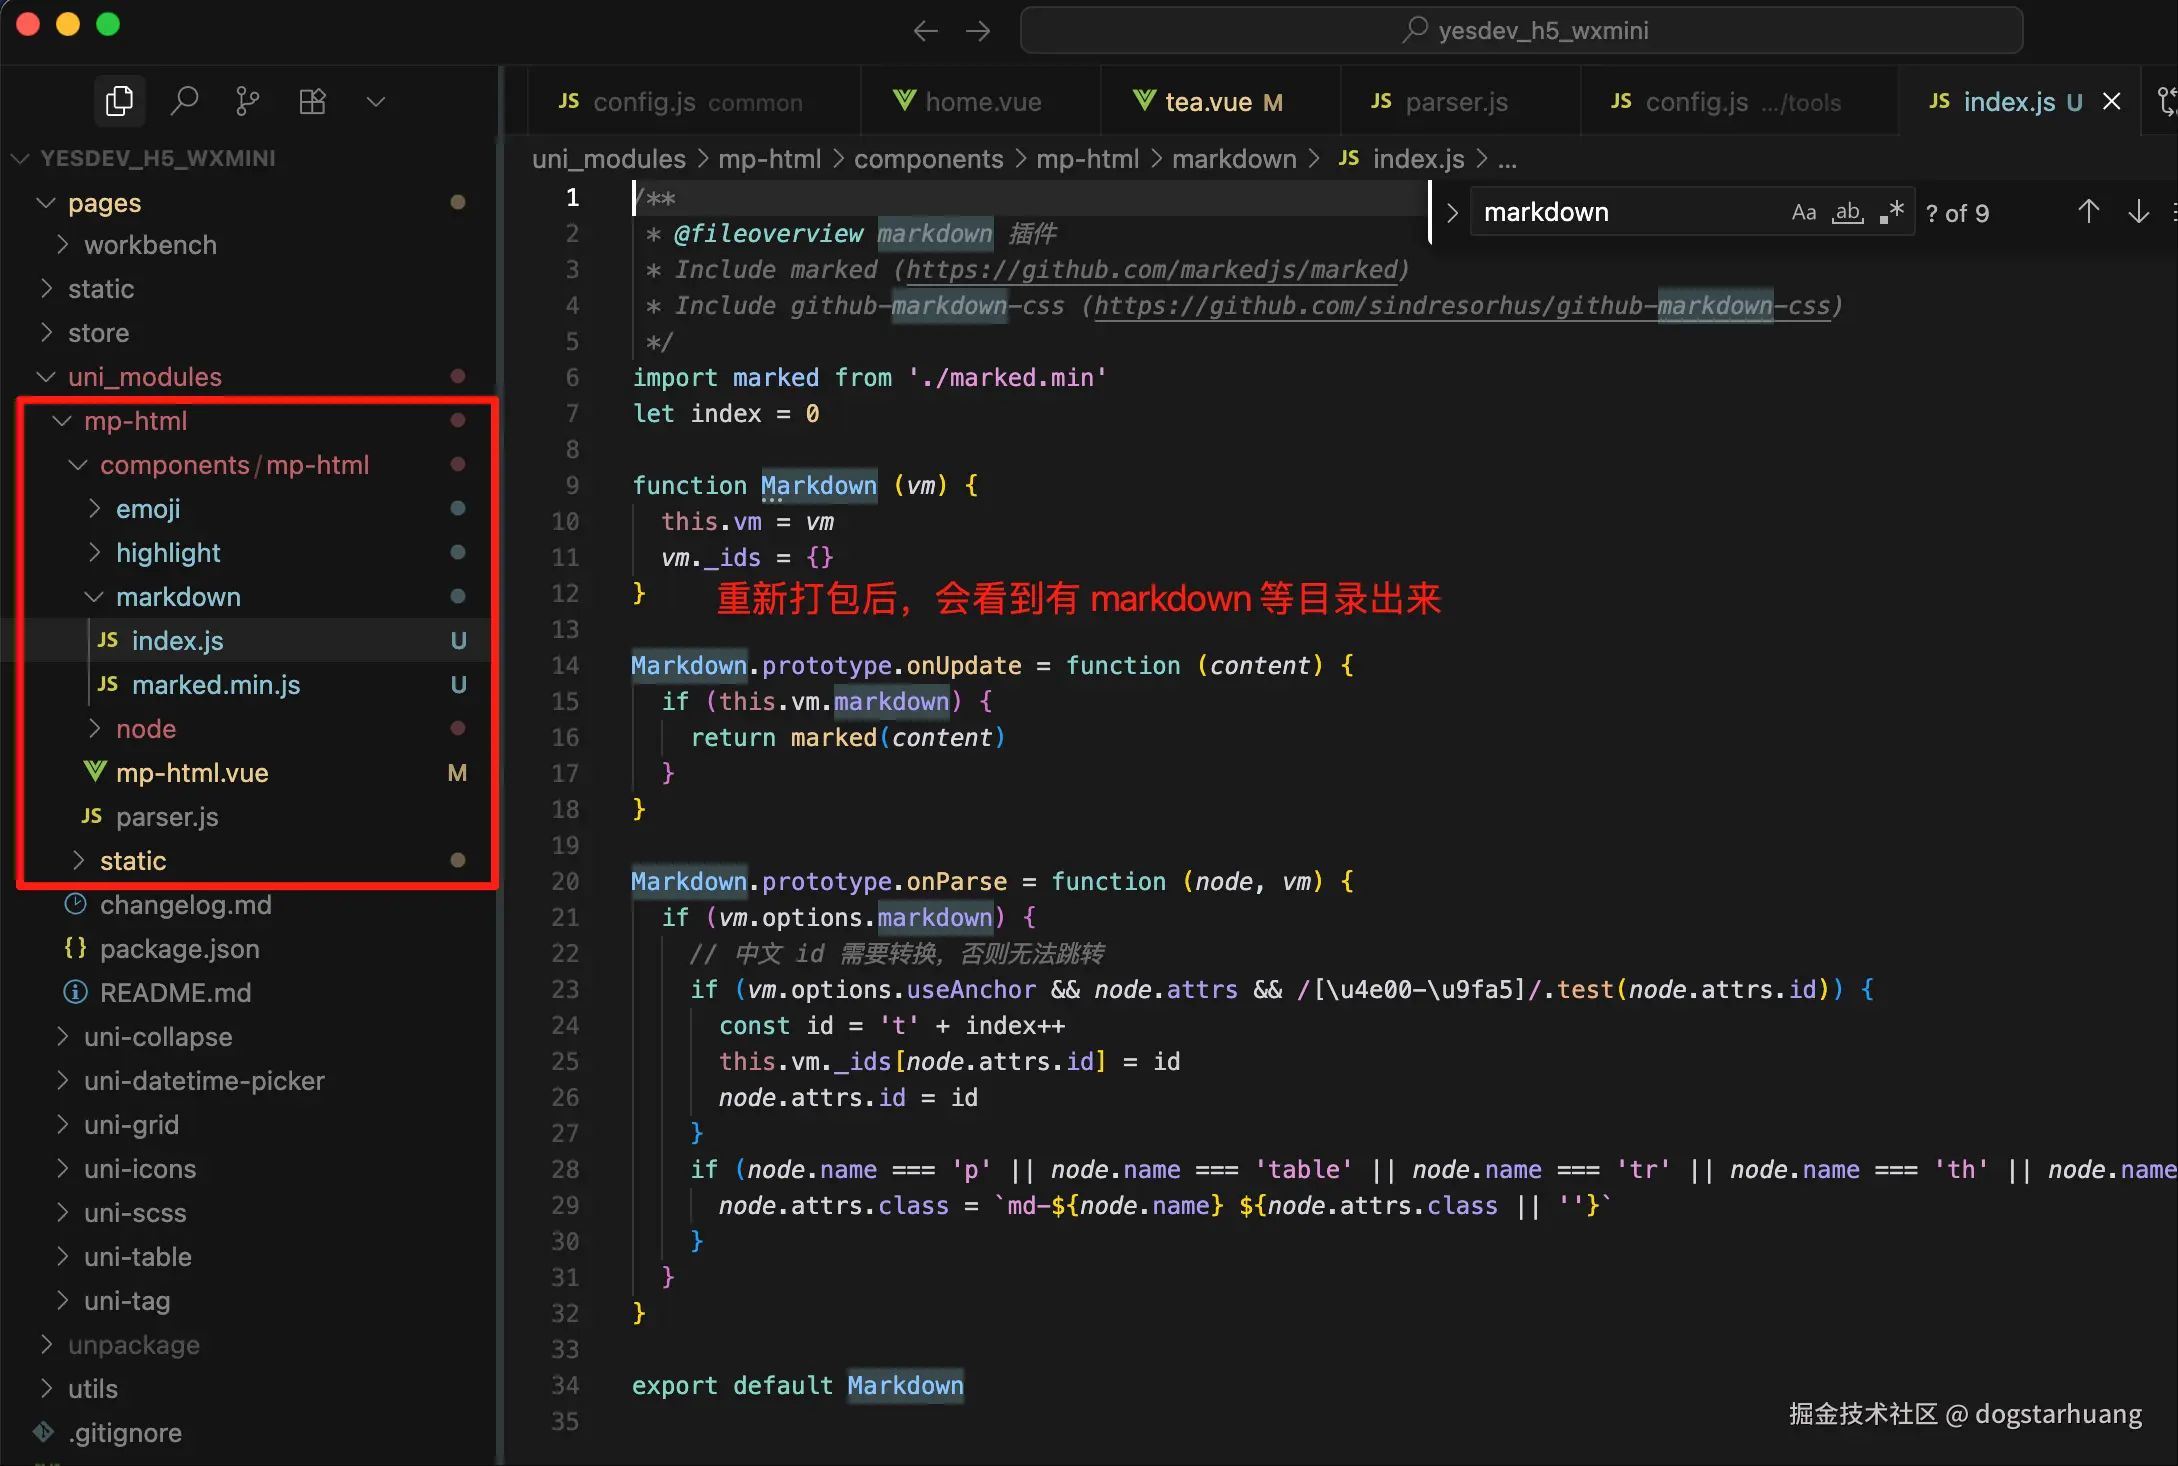Screen dimensions: 2178x1466
Task: Open the Search view icon
Action: point(184,101)
